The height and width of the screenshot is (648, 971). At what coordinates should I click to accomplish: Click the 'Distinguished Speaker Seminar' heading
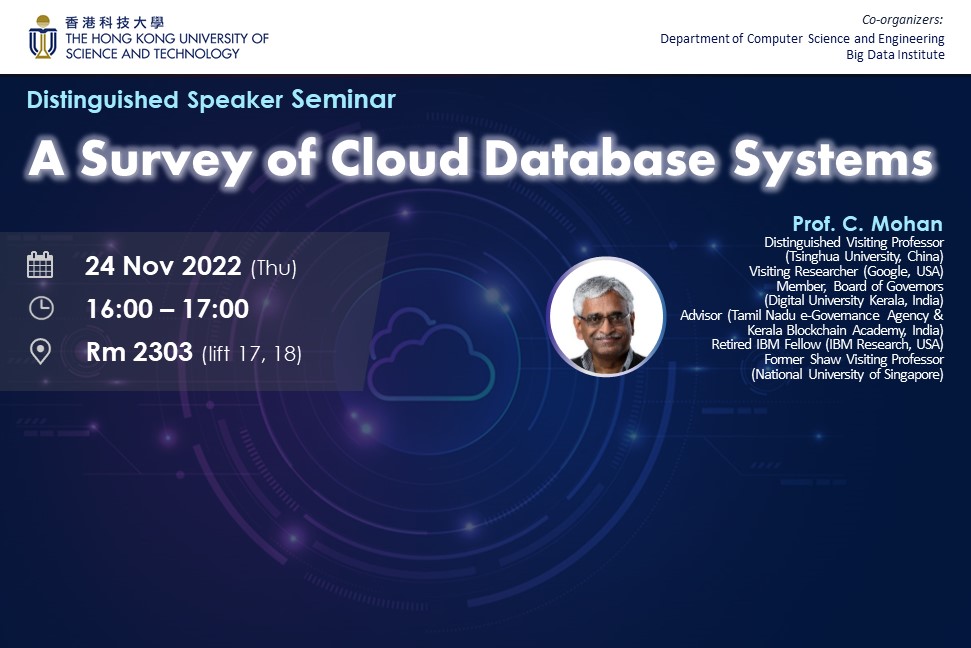click(x=211, y=100)
